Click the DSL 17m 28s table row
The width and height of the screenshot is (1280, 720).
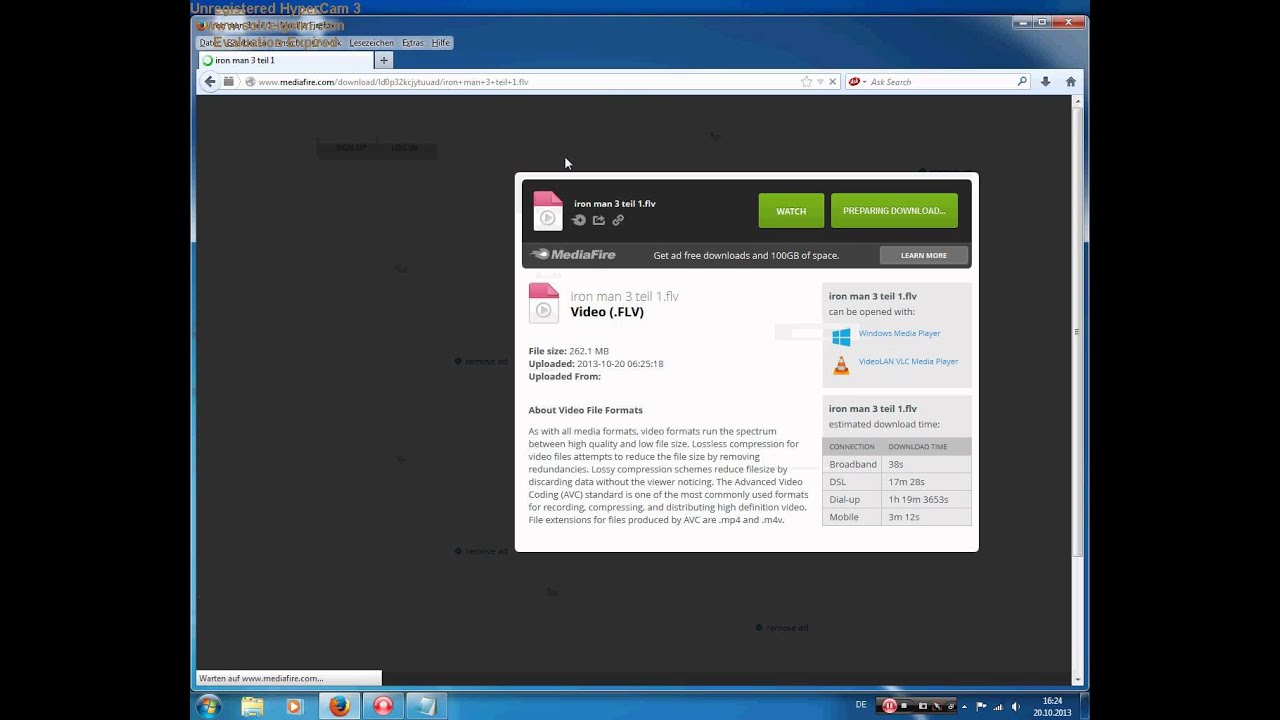click(x=897, y=482)
